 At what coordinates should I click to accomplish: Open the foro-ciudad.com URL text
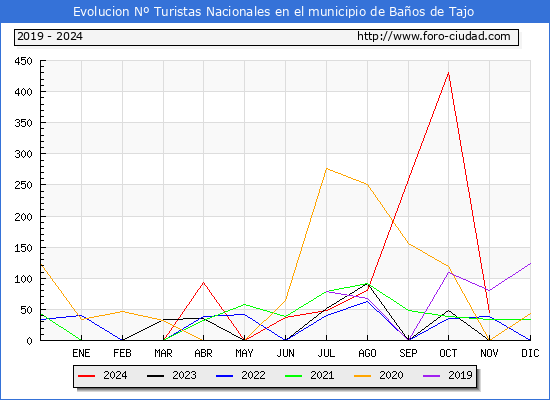click(434, 36)
